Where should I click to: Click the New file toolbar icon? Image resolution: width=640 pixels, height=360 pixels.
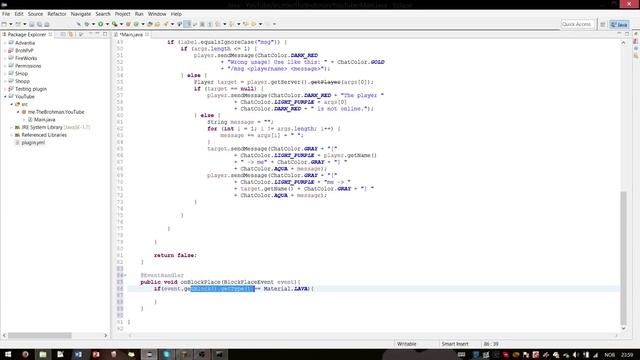tap(4, 24)
